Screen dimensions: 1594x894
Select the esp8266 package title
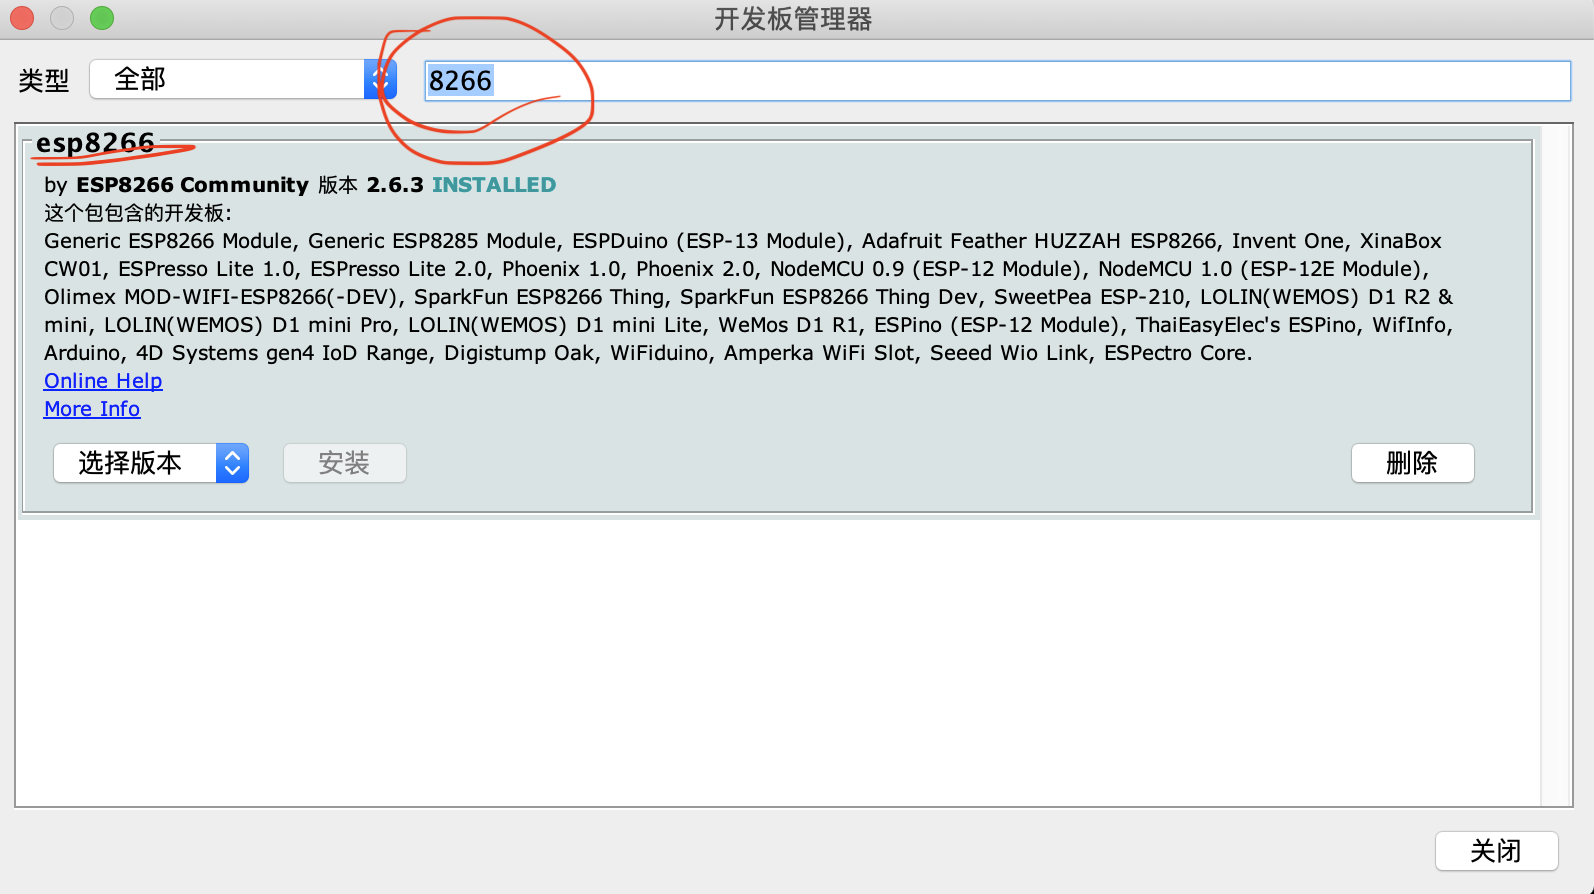click(x=95, y=143)
